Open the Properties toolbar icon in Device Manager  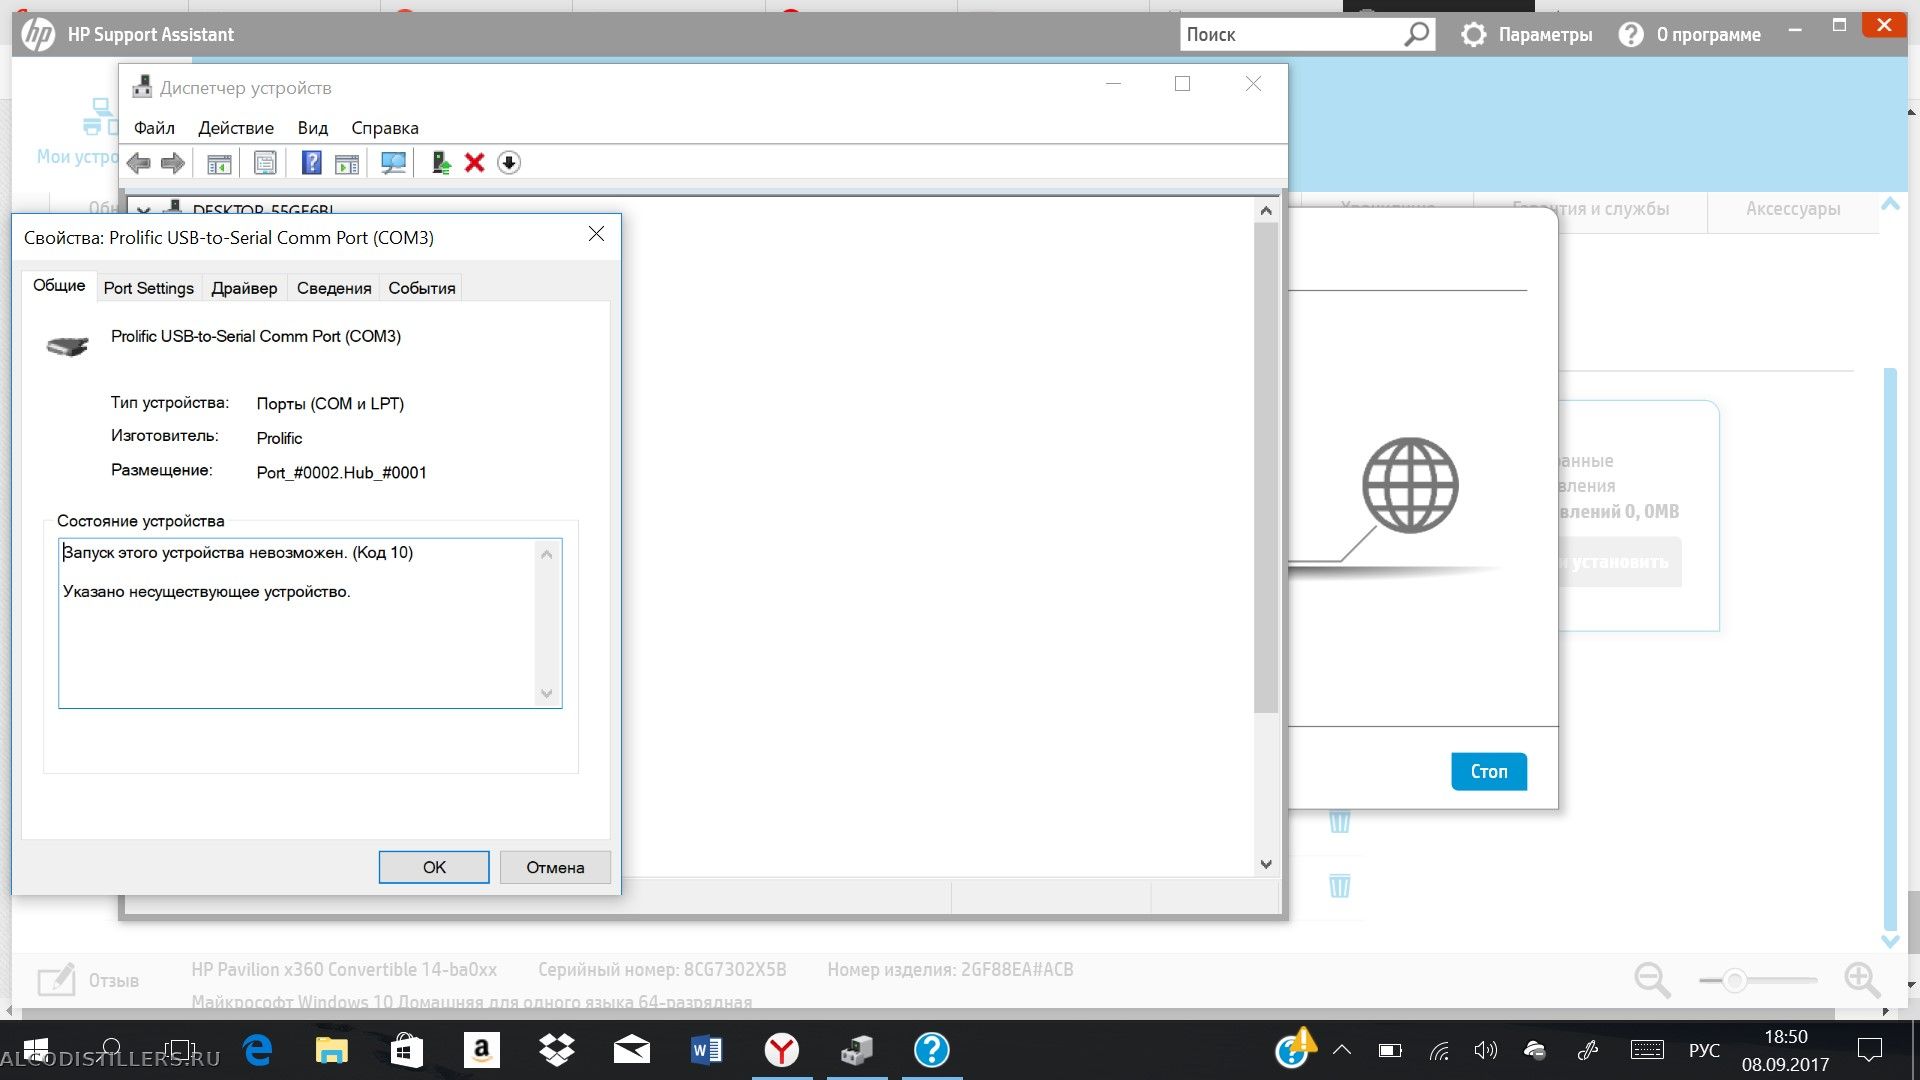[x=265, y=163]
